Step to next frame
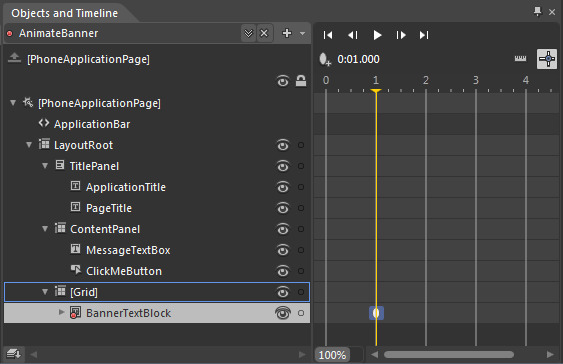The width and height of the screenshot is (563, 364). pos(401,35)
